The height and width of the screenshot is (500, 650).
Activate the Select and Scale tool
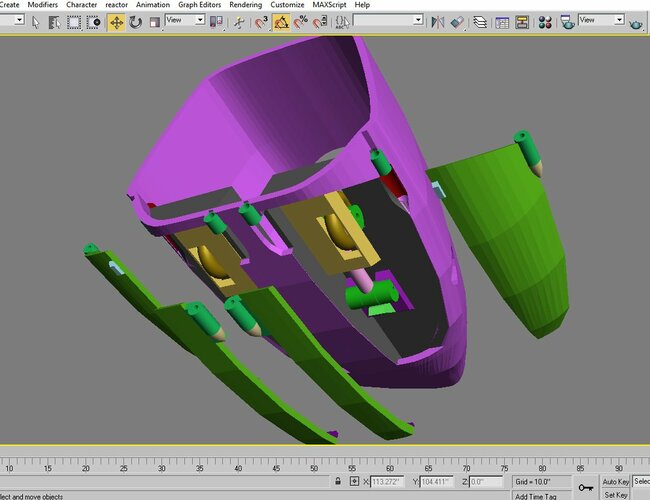click(x=154, y=22)
